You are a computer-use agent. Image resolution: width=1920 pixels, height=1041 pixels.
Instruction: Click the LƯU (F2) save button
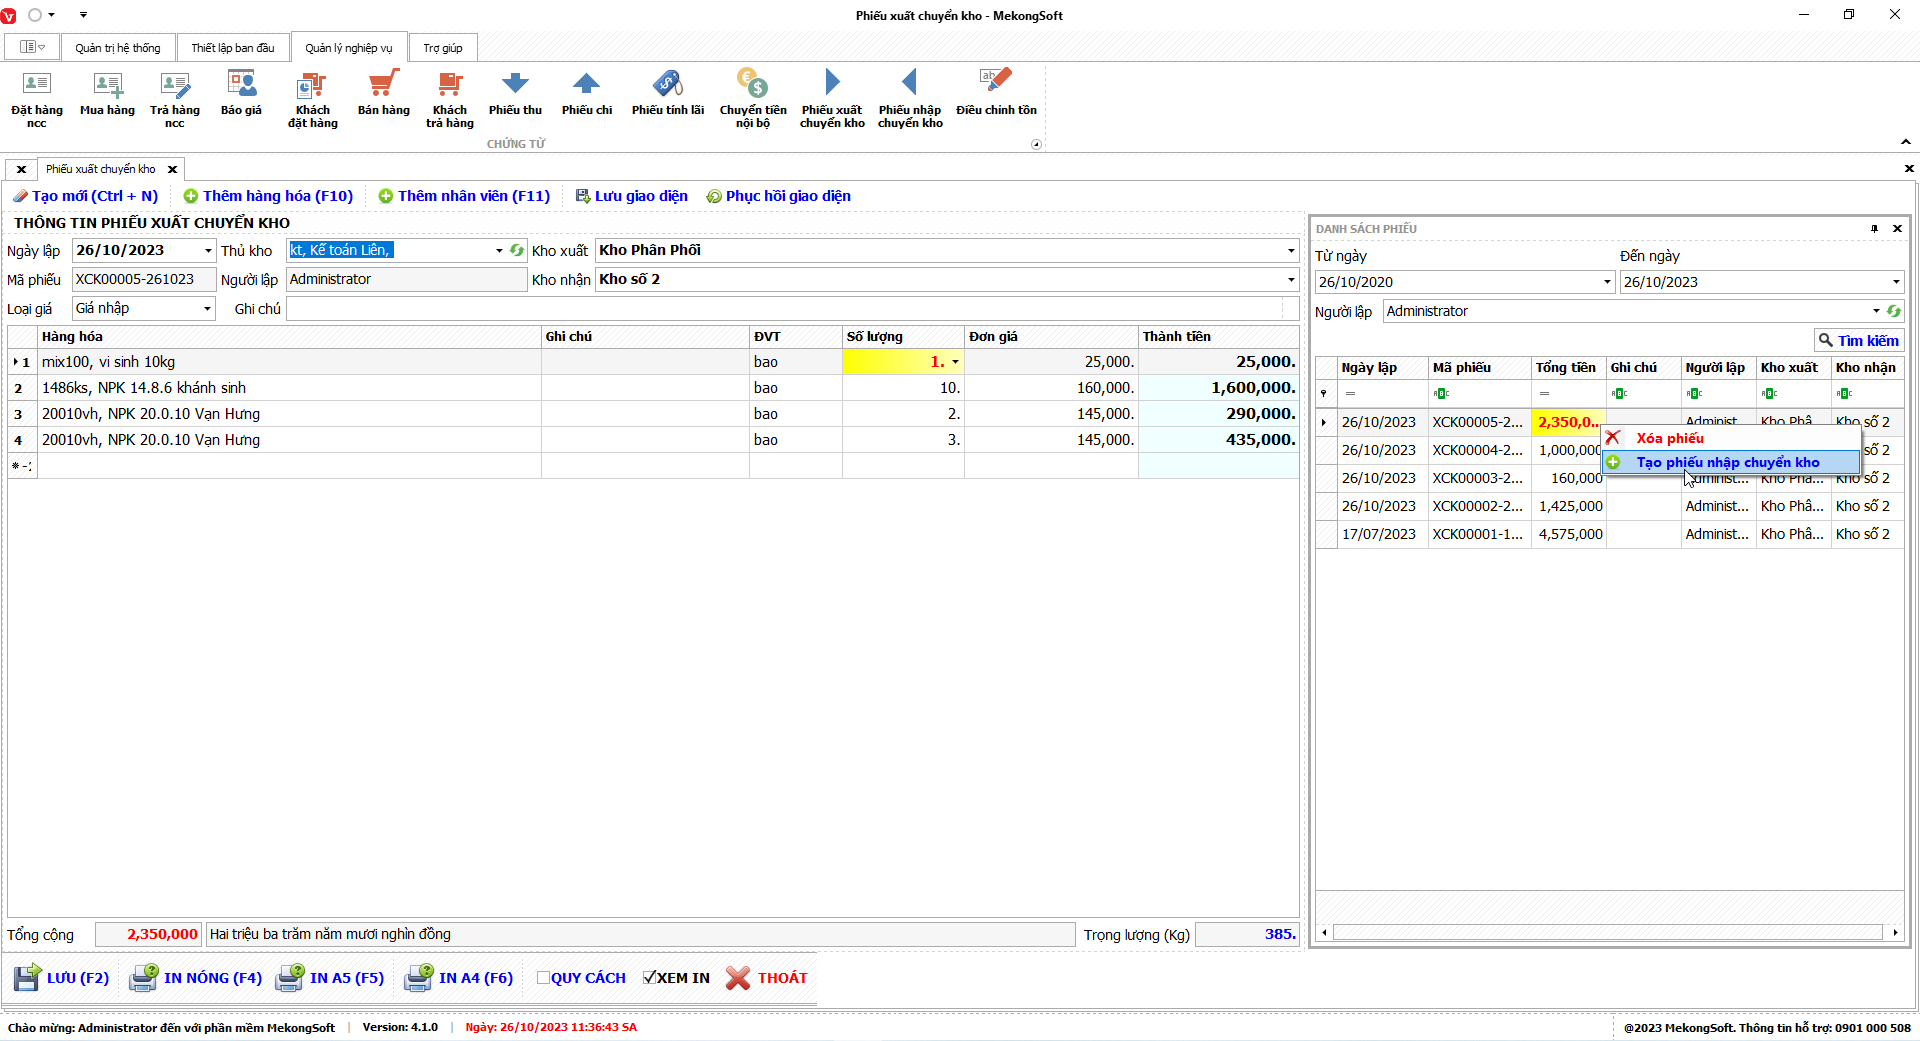coord(62,978)
